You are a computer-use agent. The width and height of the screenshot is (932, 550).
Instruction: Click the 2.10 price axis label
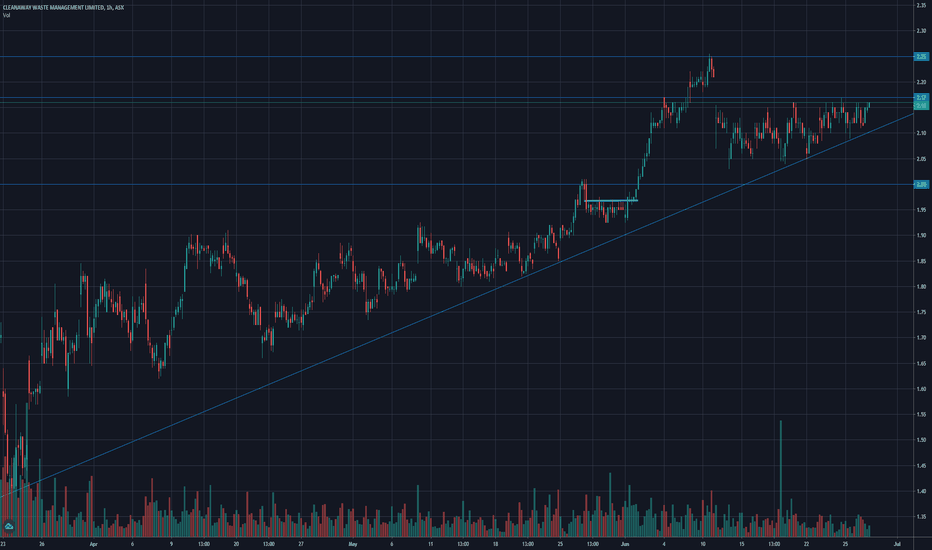pyautogui.click(x=921, y=133)
